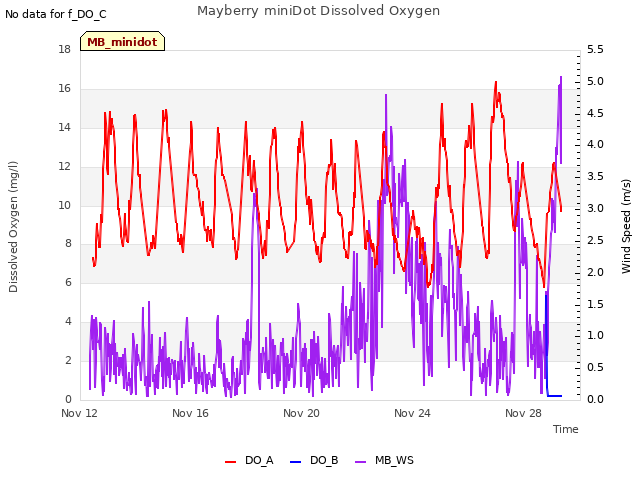This screenshot has height=480, width=640.
Task: Click the 3.0 value on right axis
Action: [x=595, y=208]
